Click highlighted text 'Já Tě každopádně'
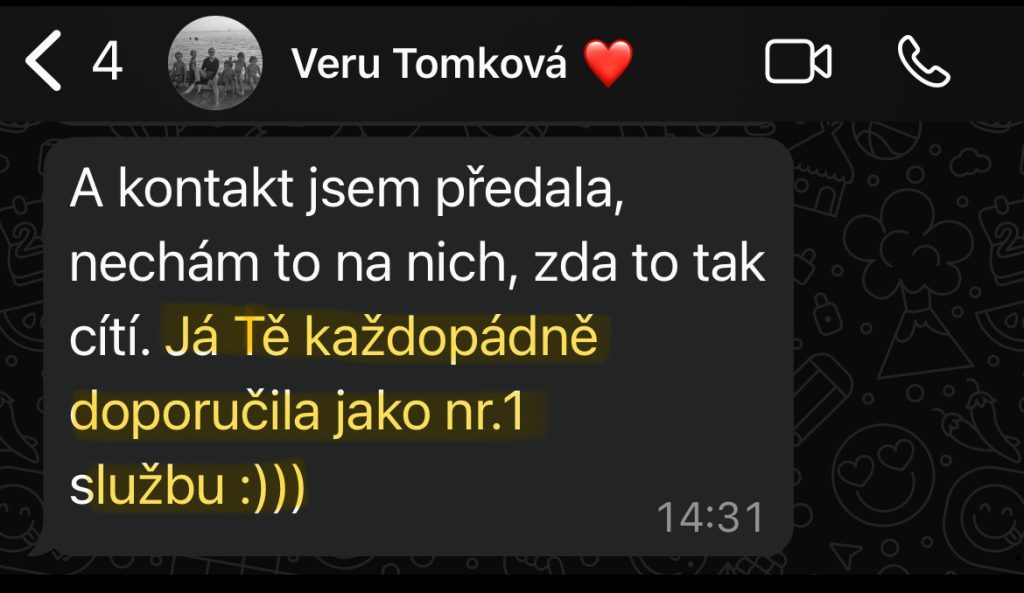The width and height of the screenshot is (1024, 593). [381, 338]
